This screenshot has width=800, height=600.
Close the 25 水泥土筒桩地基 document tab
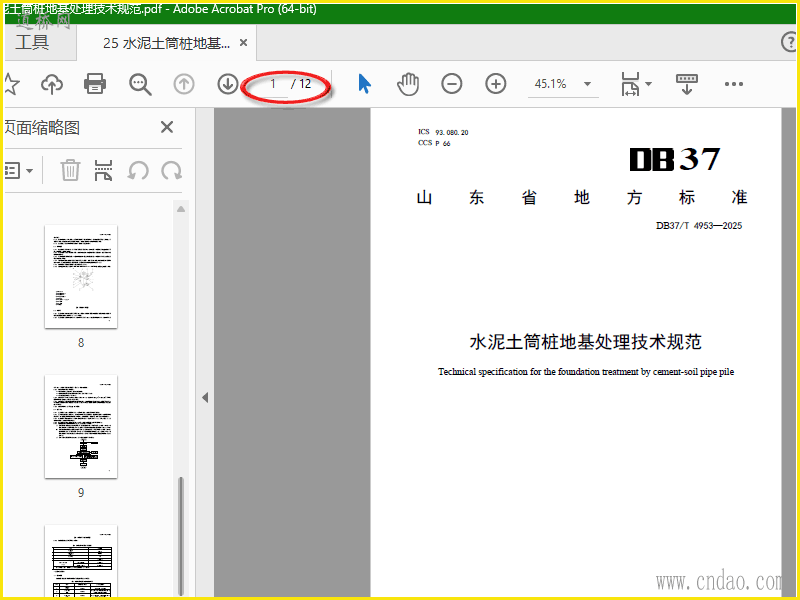pyautogui.click(x=244, y=43)
